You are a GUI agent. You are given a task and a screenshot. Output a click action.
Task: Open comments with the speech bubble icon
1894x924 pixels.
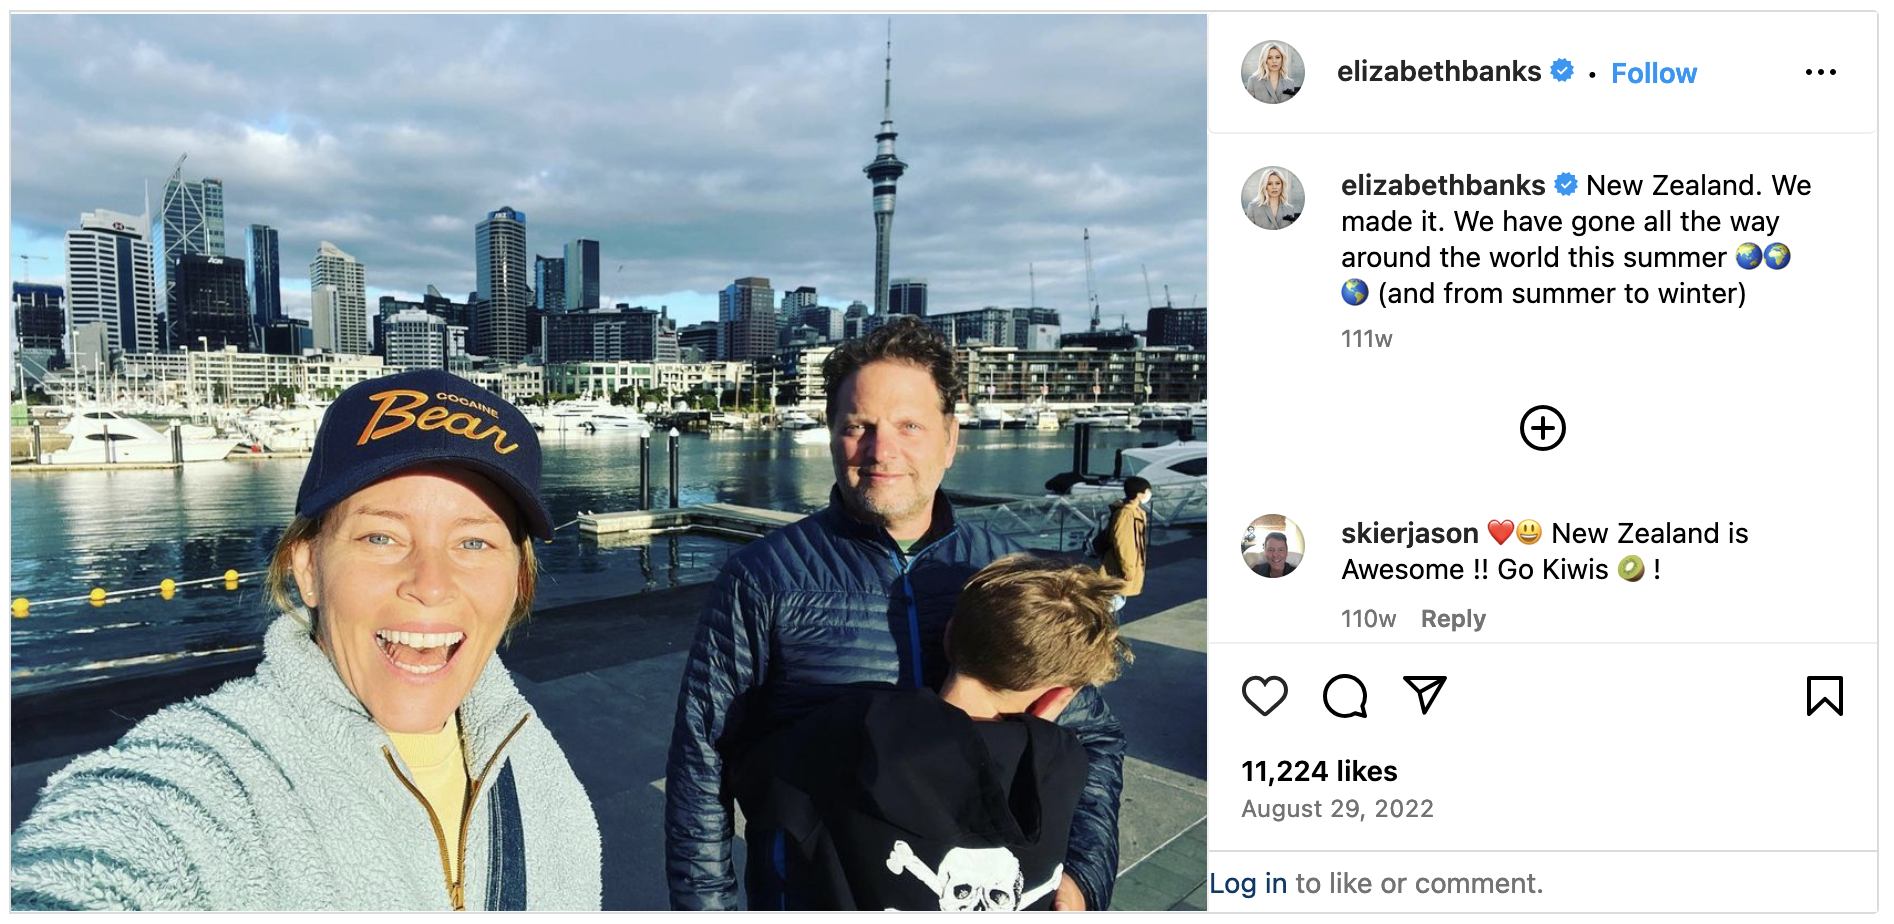click(x=1345, y=695)
